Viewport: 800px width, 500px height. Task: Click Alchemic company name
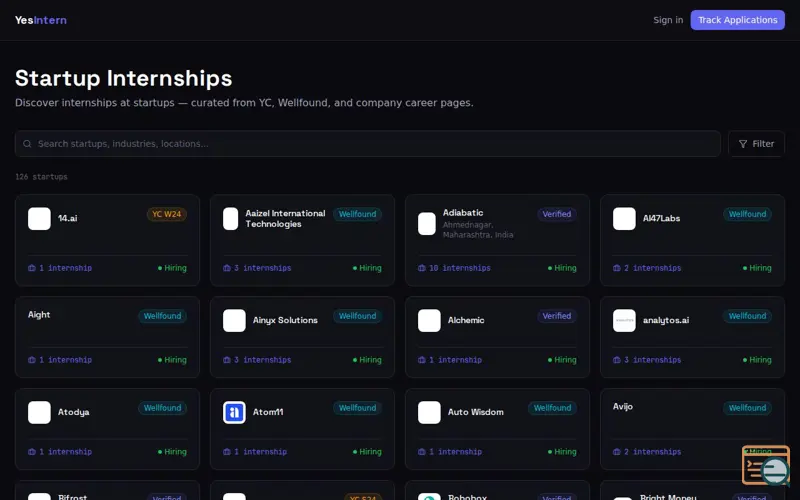pos(466,320)
